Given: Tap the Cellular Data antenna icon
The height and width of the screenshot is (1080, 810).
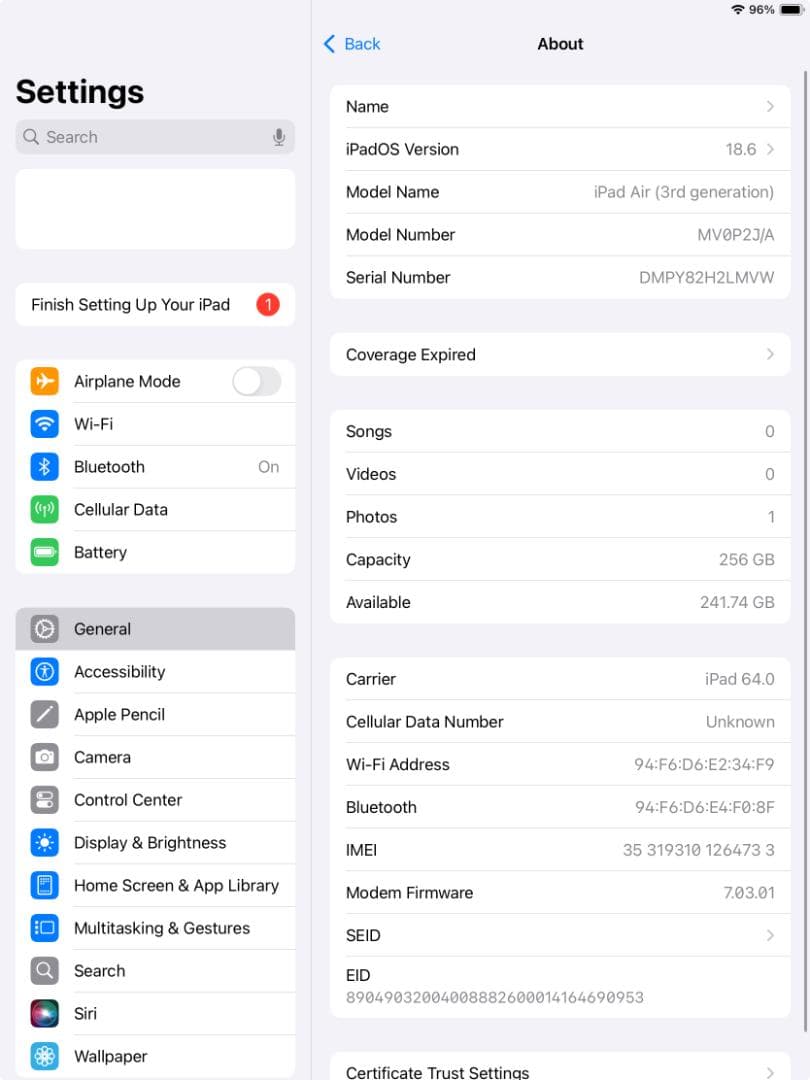Looking at the screenshot, I should point(45,509).
